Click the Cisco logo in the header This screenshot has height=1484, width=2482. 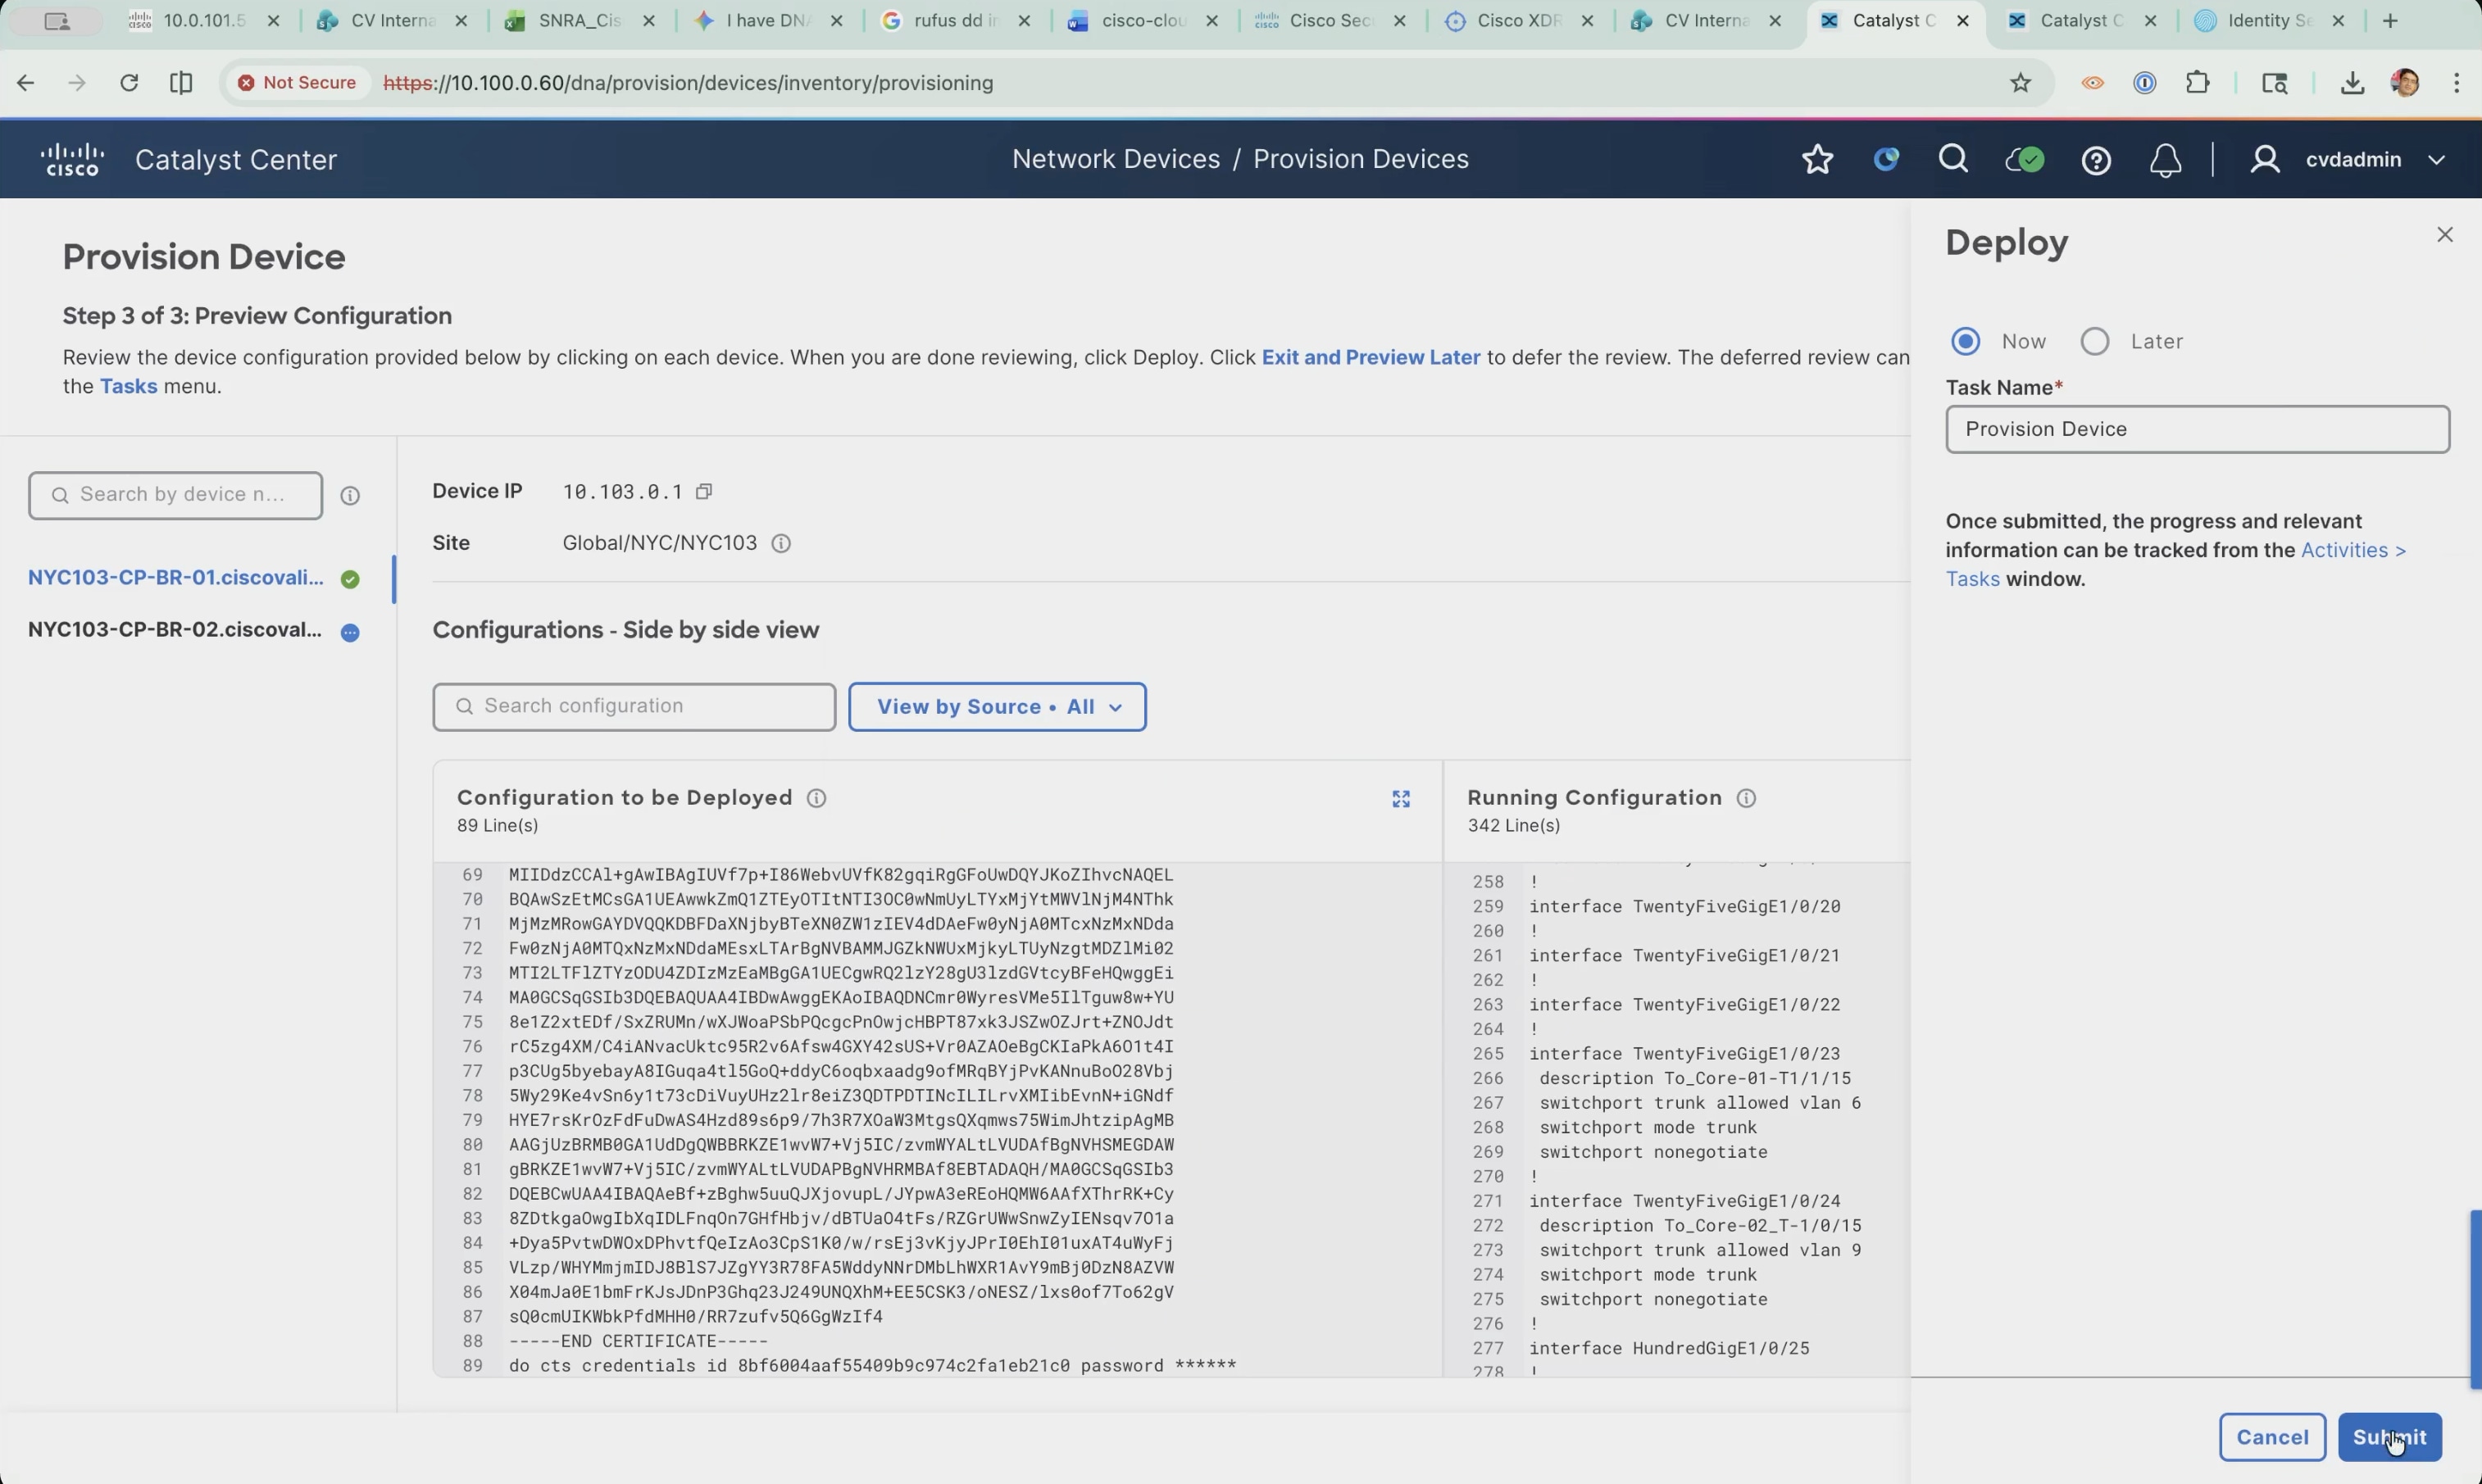pyautogui.click(x=72, y=160)
